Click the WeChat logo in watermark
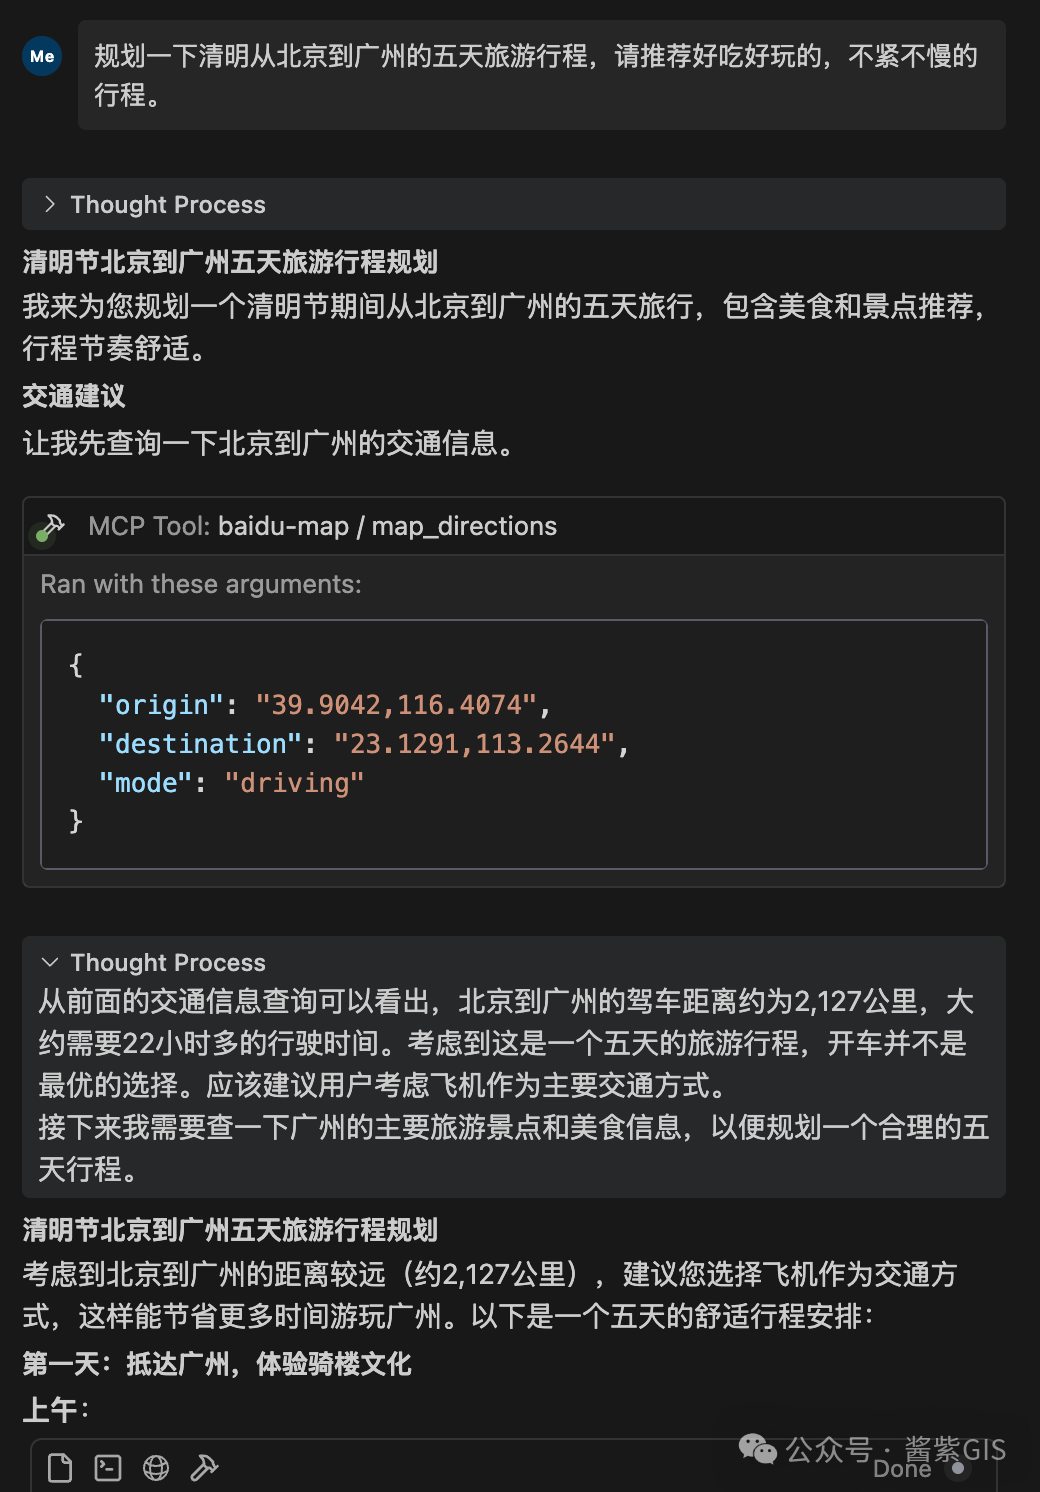The image size is (1040, 1492). [x=757, y=1449]
